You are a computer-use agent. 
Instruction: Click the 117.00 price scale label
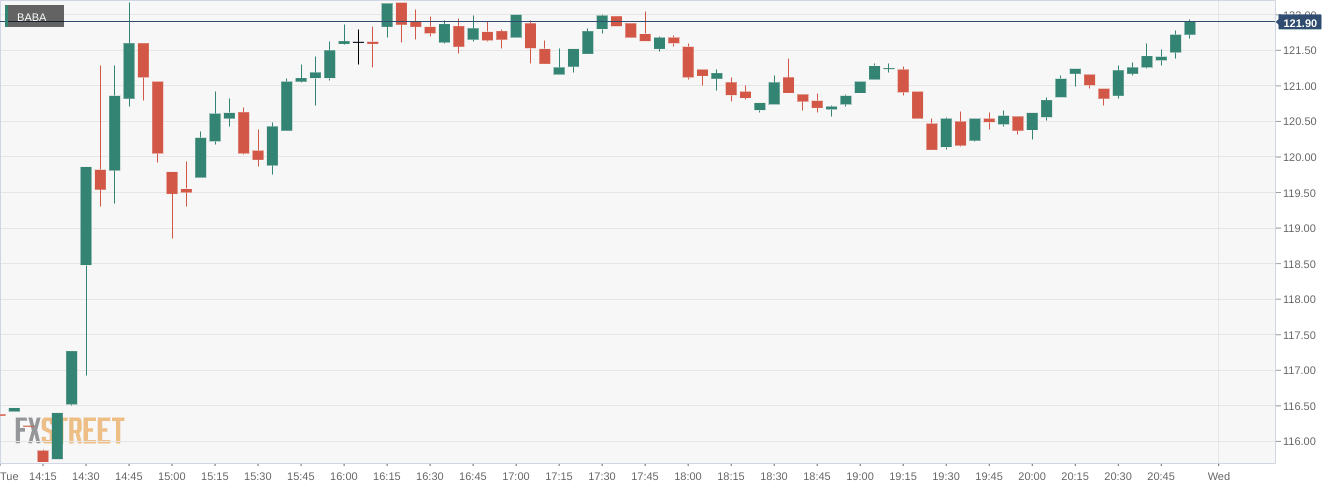[1299, 370]
